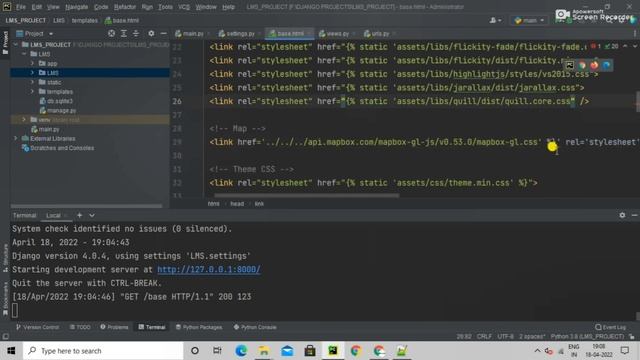Image resolution: width=640 pixels, height=360 pixels.
Task: Open the user account icon in toolbar
Action: coord(495,20)
